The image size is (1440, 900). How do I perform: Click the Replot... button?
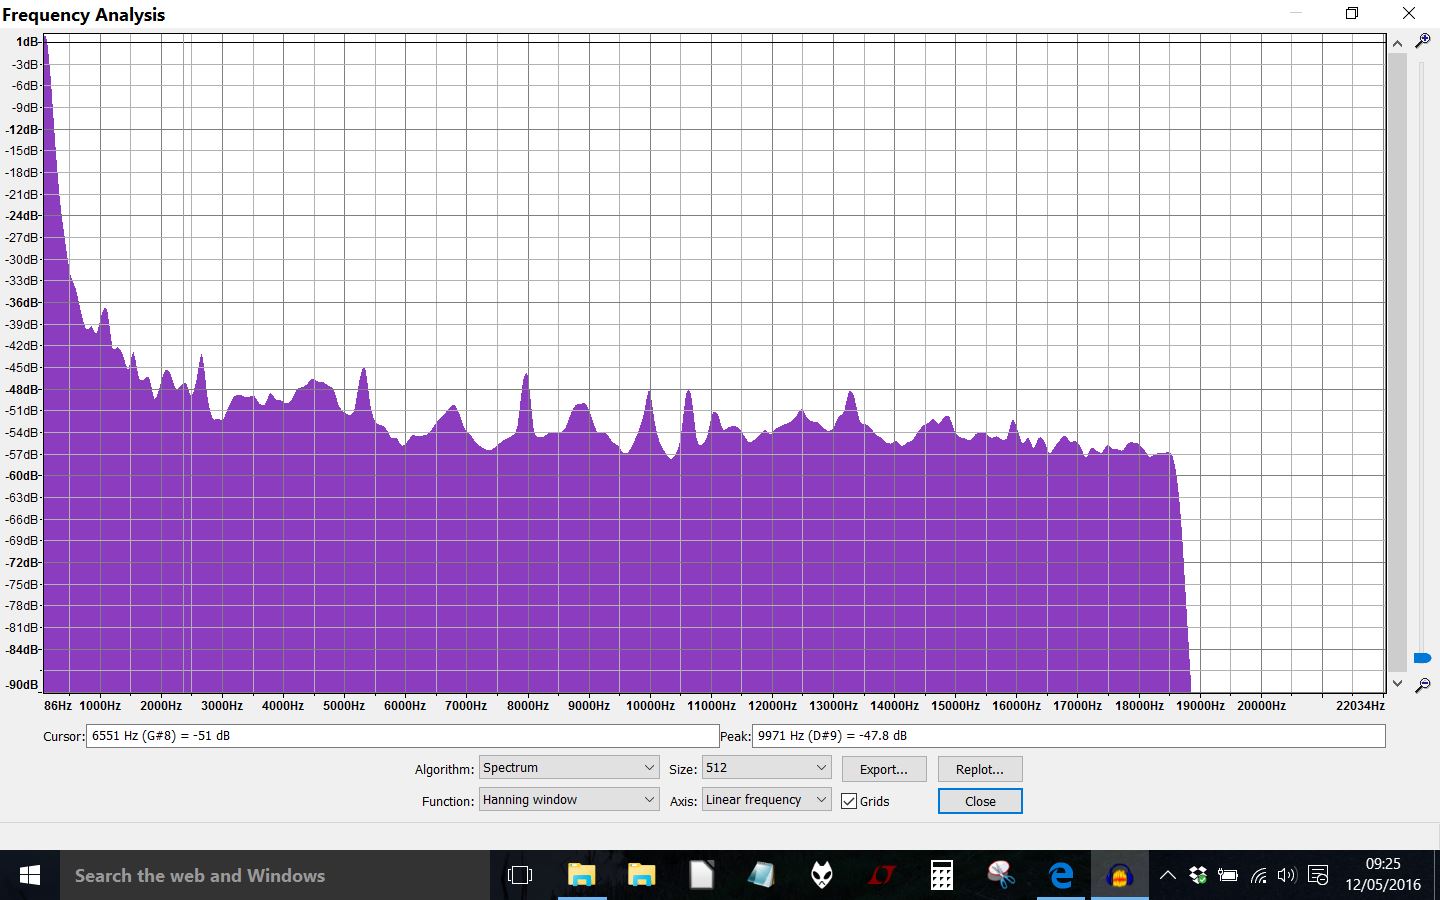tap(980, 769)
